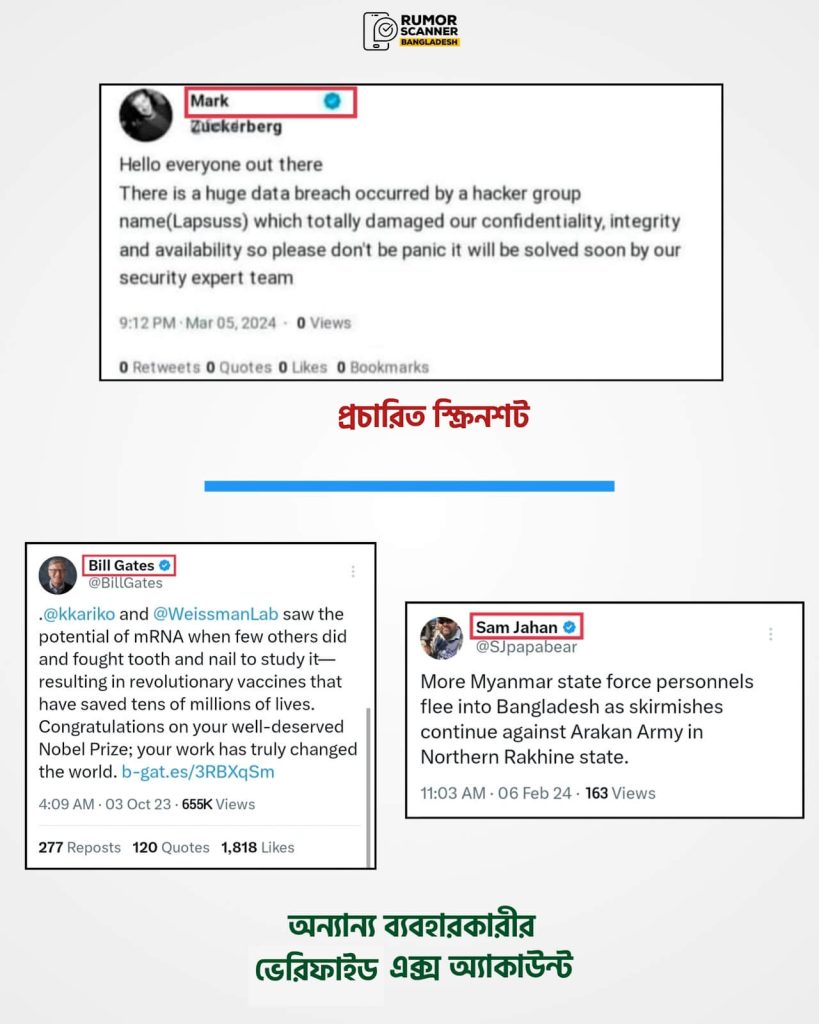Viewport: 819px width, 1024px height.
Task: Click Sam Jahan's blue verified checkmark
Action: [x=570, y=627]
